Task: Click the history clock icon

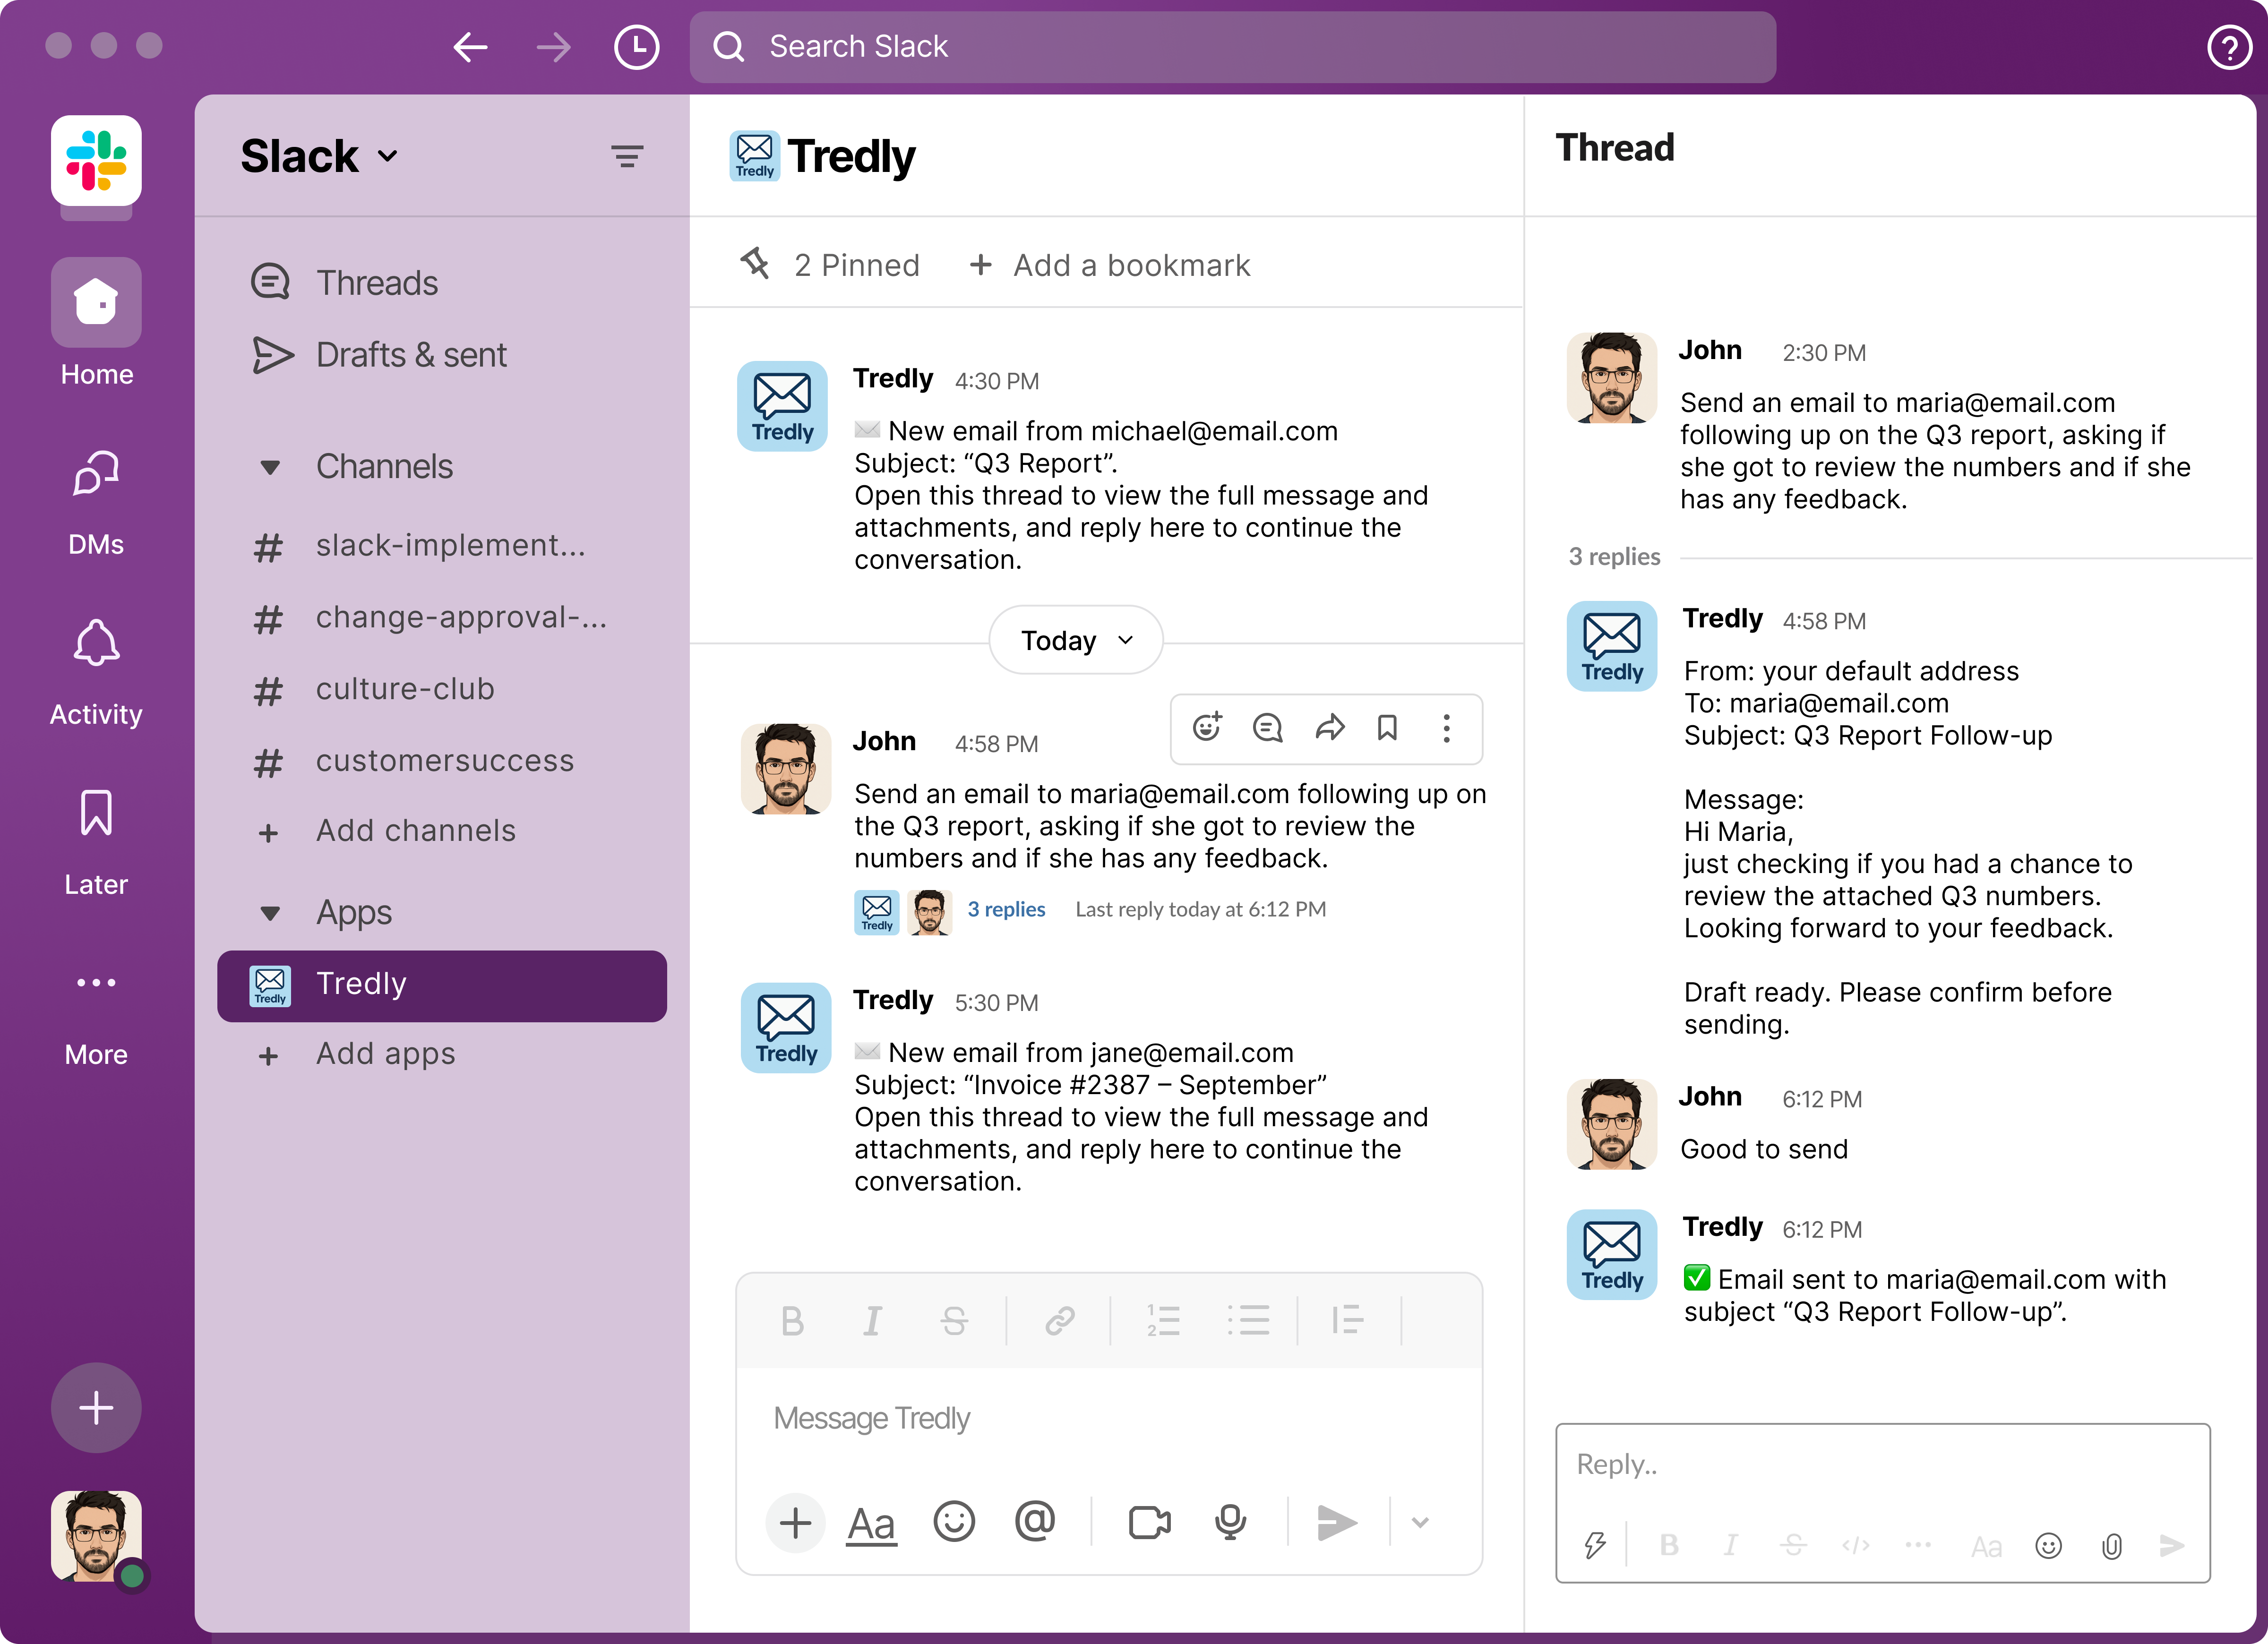Action: click(636, 47)
